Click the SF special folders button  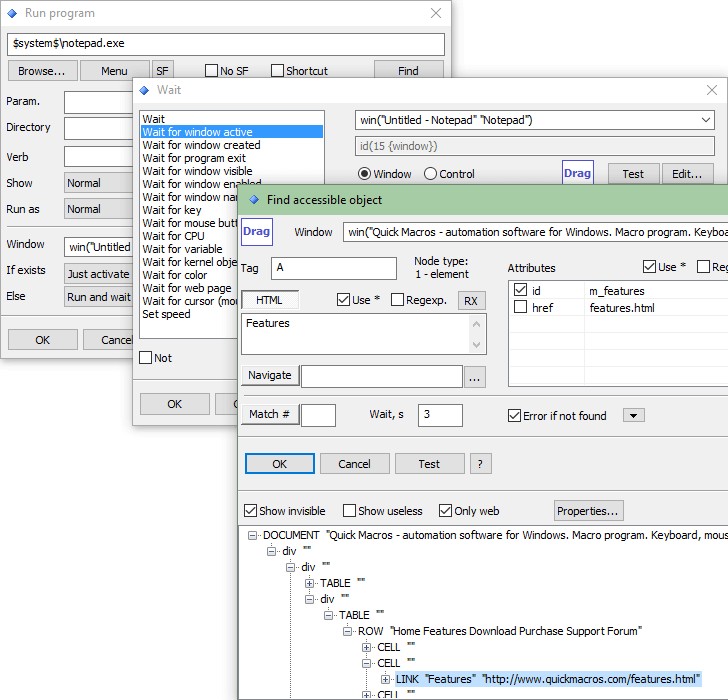[162, 71]
